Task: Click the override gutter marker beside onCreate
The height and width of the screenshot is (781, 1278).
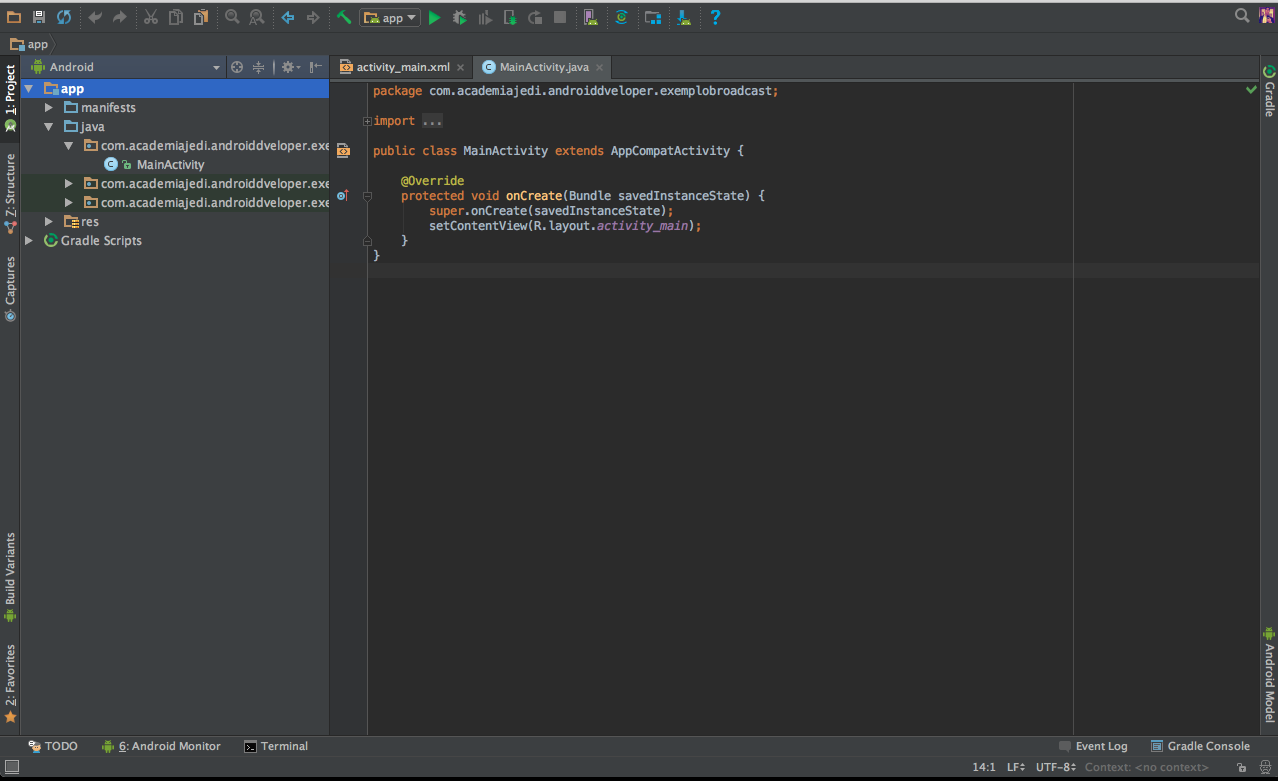Action: coord(342,196)
